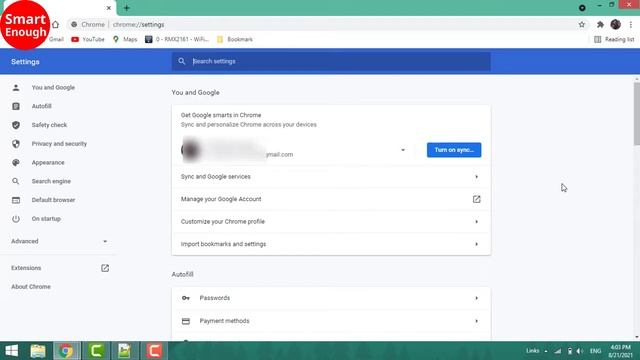The image size is (640, 360).
Task: Open the Extensions puzzle icon
Action: pos(600,24)
